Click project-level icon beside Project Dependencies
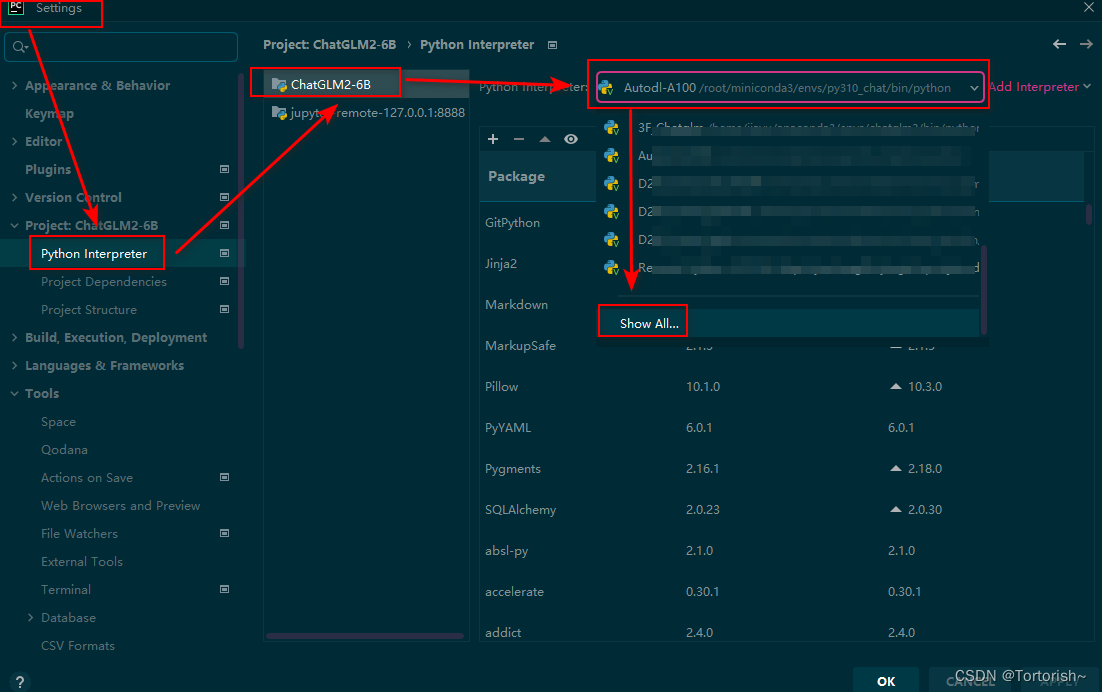This screenshot has height=692, width=1102. [x=224, y=281]
